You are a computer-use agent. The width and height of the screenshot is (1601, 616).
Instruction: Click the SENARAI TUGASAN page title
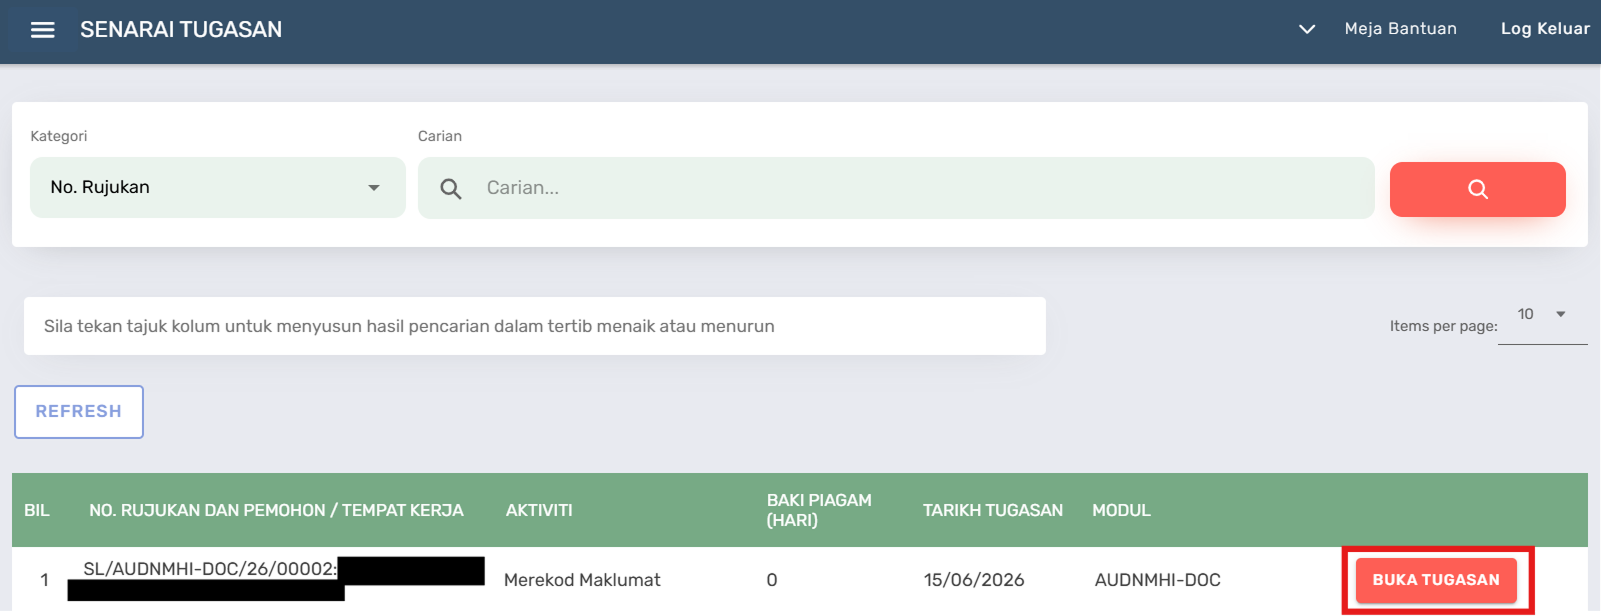tap(181, 30)
